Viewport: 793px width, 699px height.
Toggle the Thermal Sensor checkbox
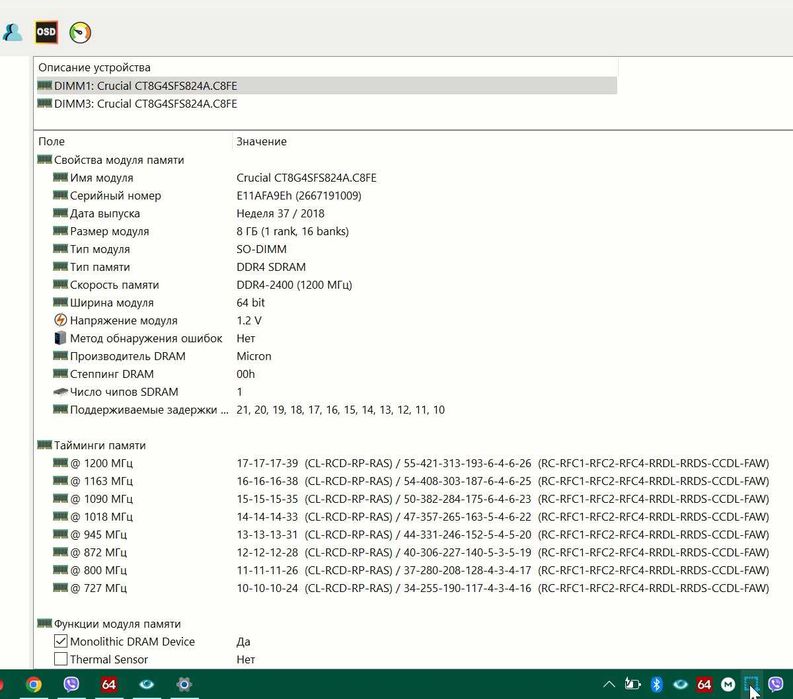pos(60,659)
